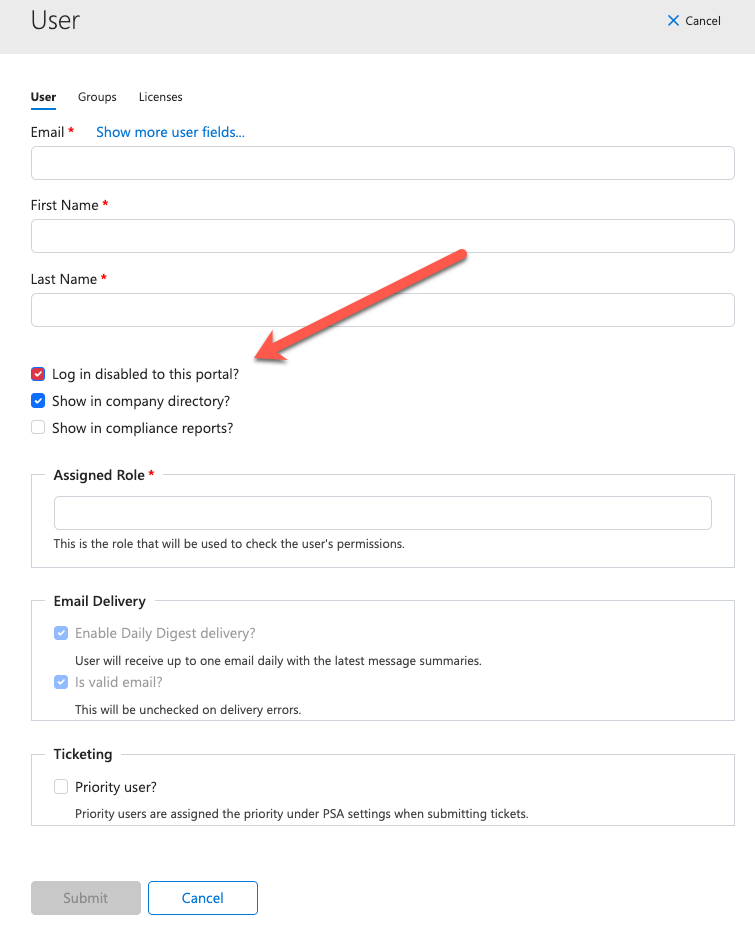
Task: Click the X Cancel icon at top
Action: (x=673, y=21)
